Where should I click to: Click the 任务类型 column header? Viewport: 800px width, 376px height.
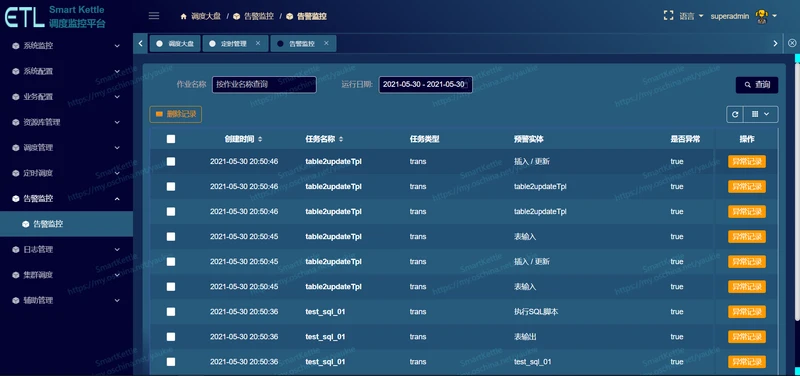(424, 139)
